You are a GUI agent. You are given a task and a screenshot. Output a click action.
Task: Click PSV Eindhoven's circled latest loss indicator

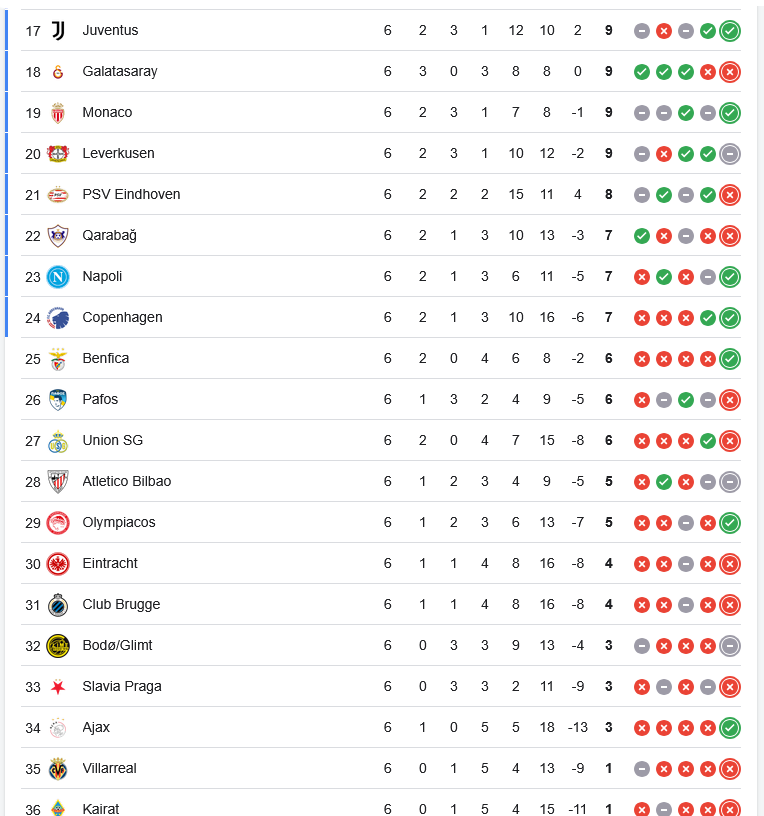click(x=730, y=195)
